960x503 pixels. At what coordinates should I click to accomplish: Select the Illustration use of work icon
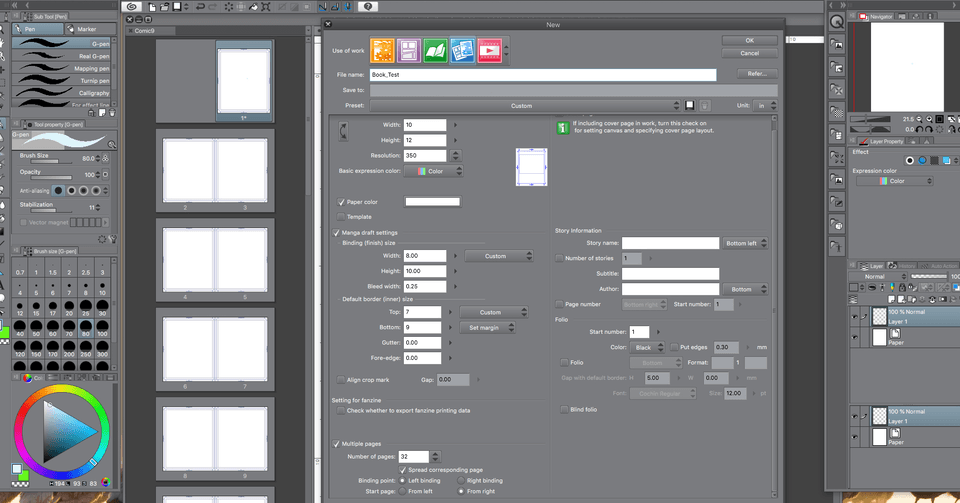[383, 49]
